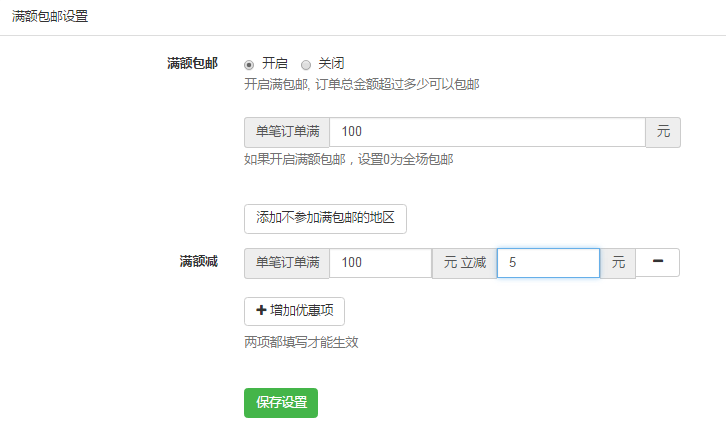The width and height of the screenshot is (726, 439).
Task: Click the 满额包邮设置 page heading
Action: (x=50, y=16)
